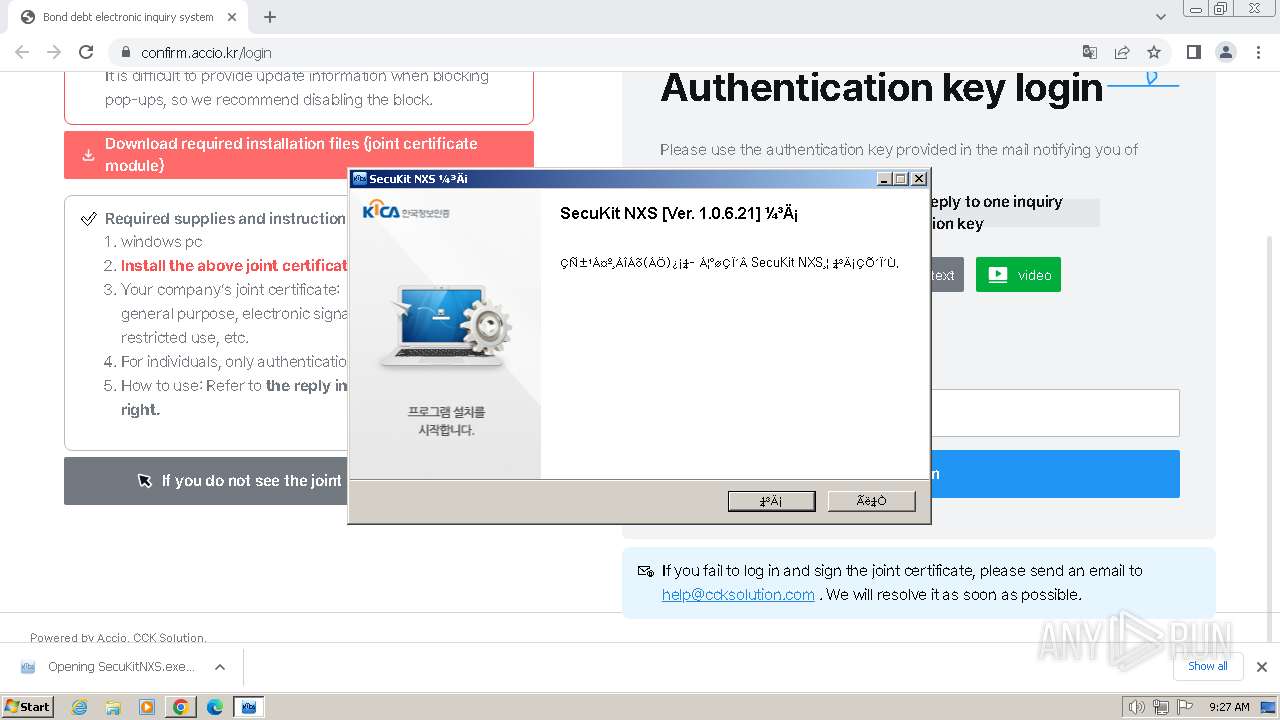Close the SecuKit NXS installer window
This screenshot has height=720, width=1280.
click(919, 179)
